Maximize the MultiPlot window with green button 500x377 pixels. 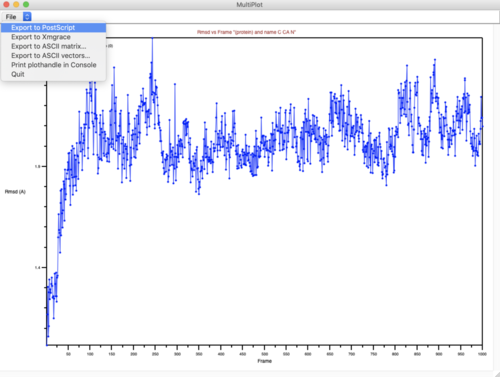(26, 5)
